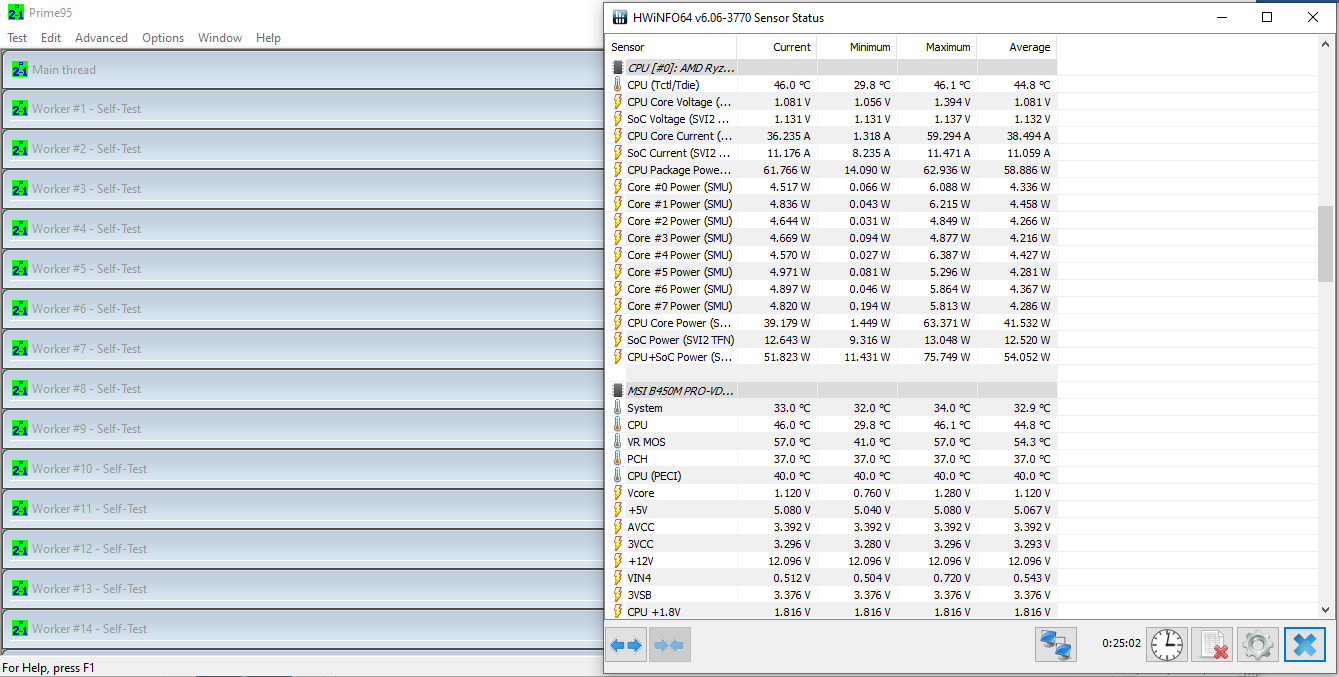The height and width of the screenshot is (677, 1339).
Task: Open the Window menu in Prime95
Action: tap(220, 38)
